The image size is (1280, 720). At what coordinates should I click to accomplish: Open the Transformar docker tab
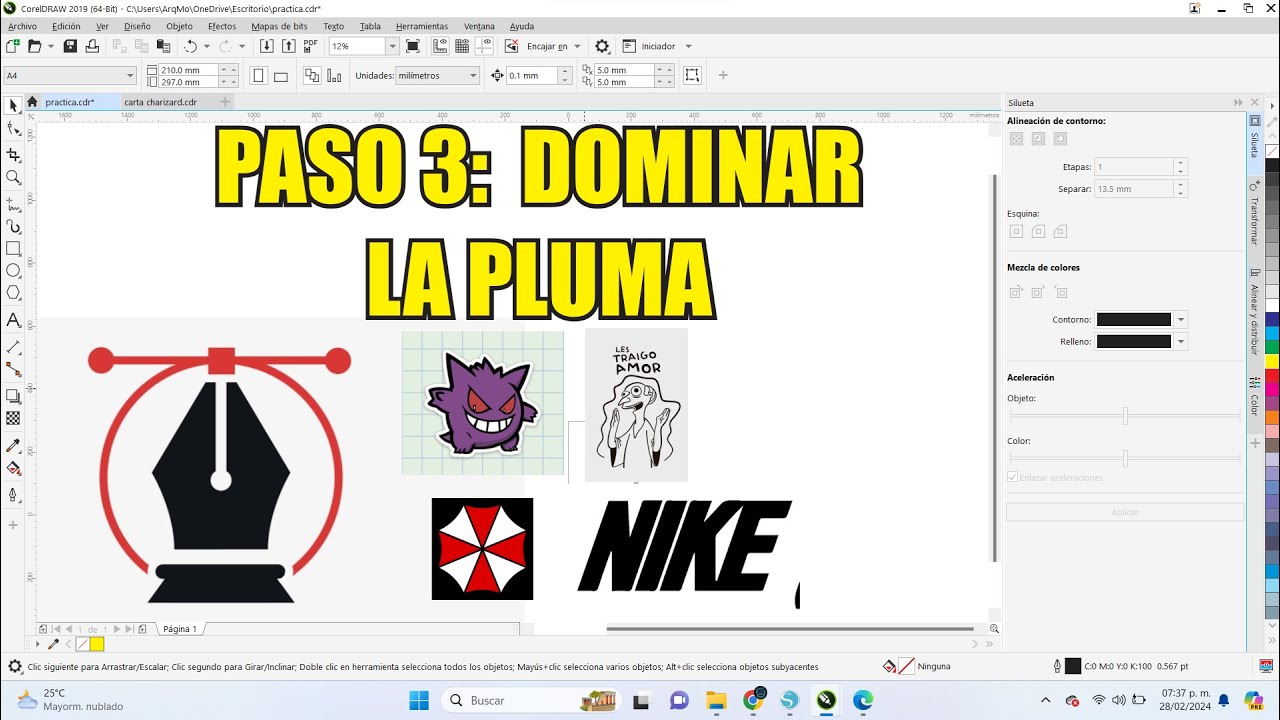[1254, 215]
